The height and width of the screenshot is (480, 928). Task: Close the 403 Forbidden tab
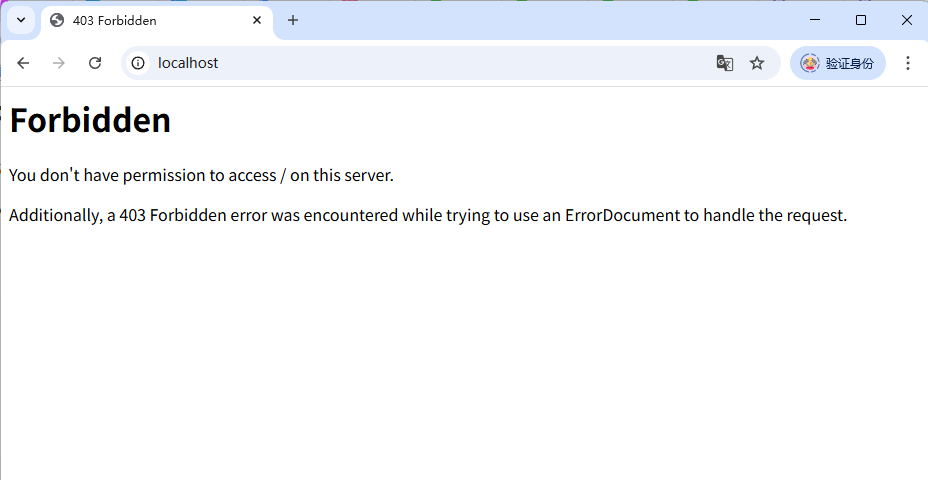click(257, 20)
